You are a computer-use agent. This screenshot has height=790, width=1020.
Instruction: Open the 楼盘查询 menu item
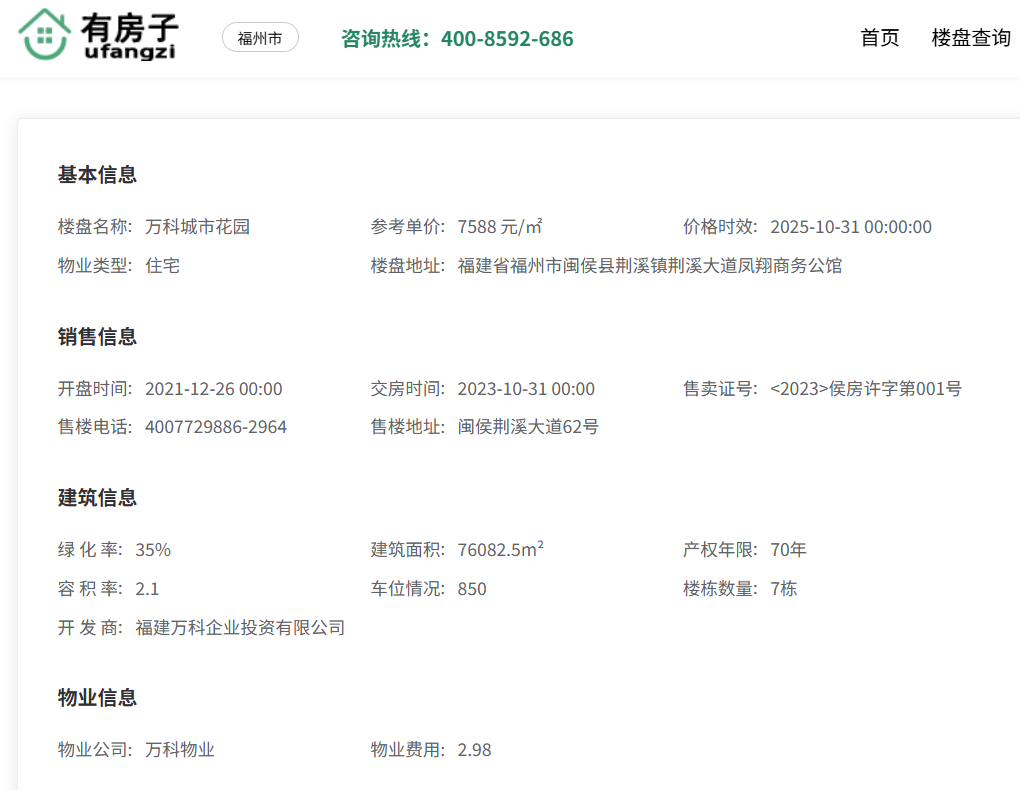[x=971, y=38]
